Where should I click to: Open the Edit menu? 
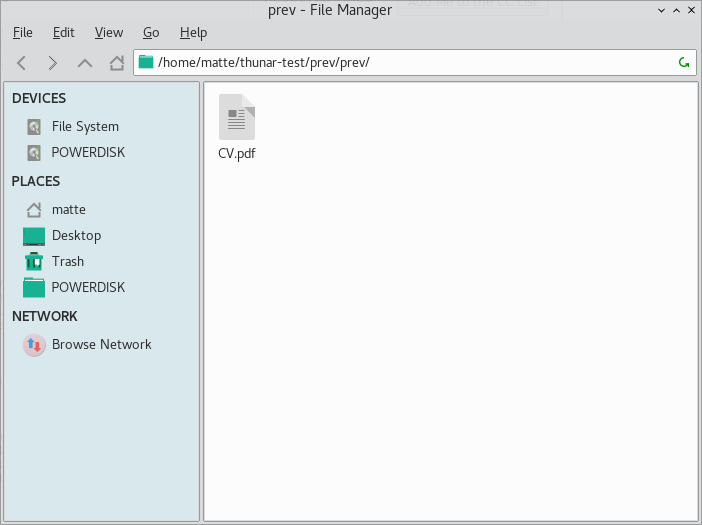[x=64, y=33]
